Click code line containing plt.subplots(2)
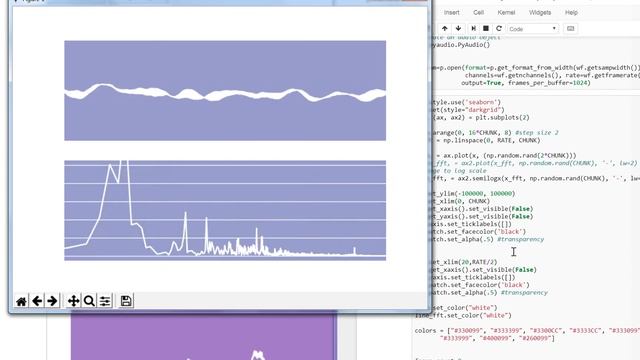640x360 pixels. 481,118
